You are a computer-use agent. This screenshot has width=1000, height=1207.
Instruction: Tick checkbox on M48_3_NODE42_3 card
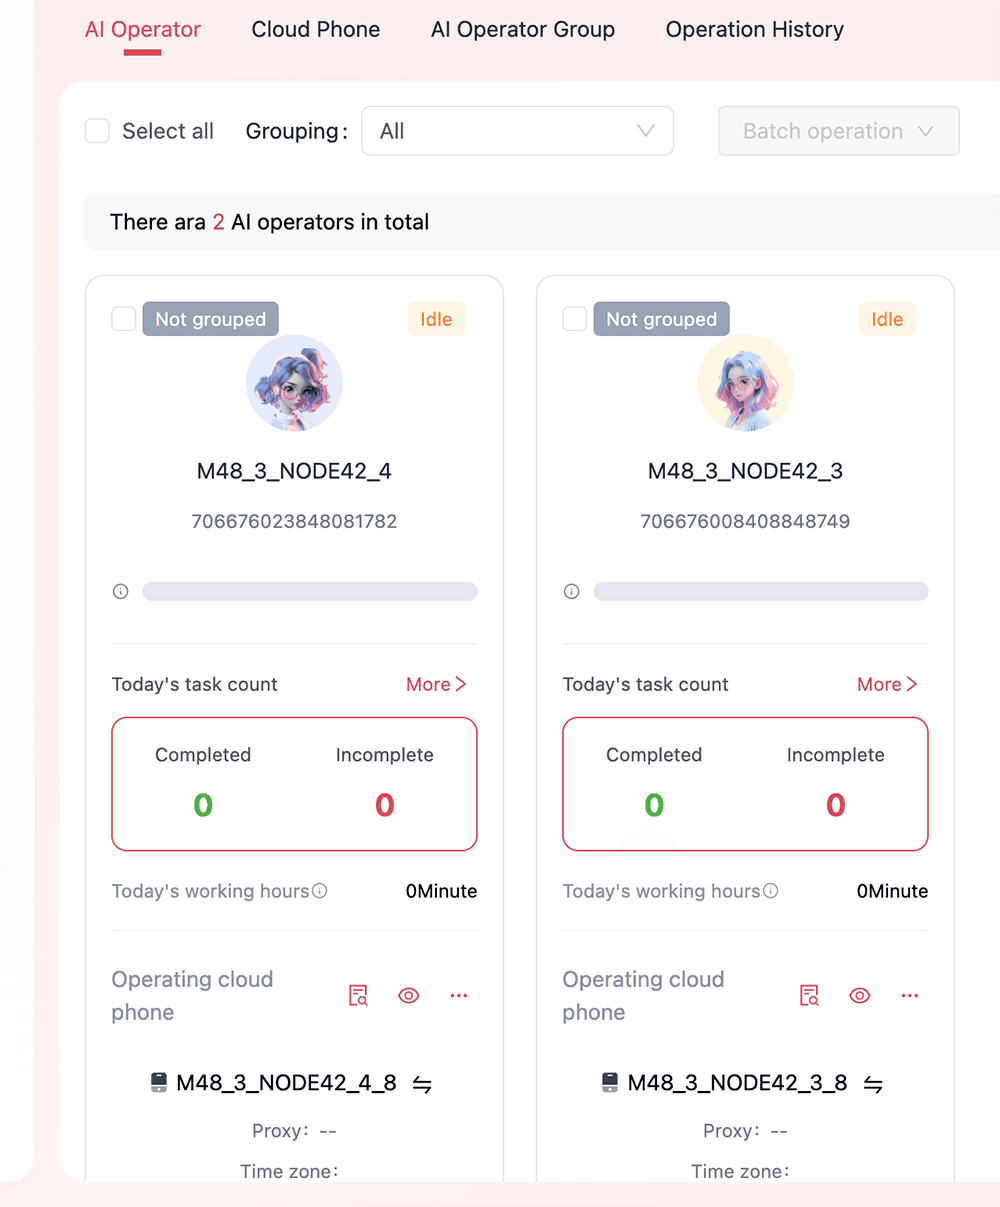click(x=575, y=319)
